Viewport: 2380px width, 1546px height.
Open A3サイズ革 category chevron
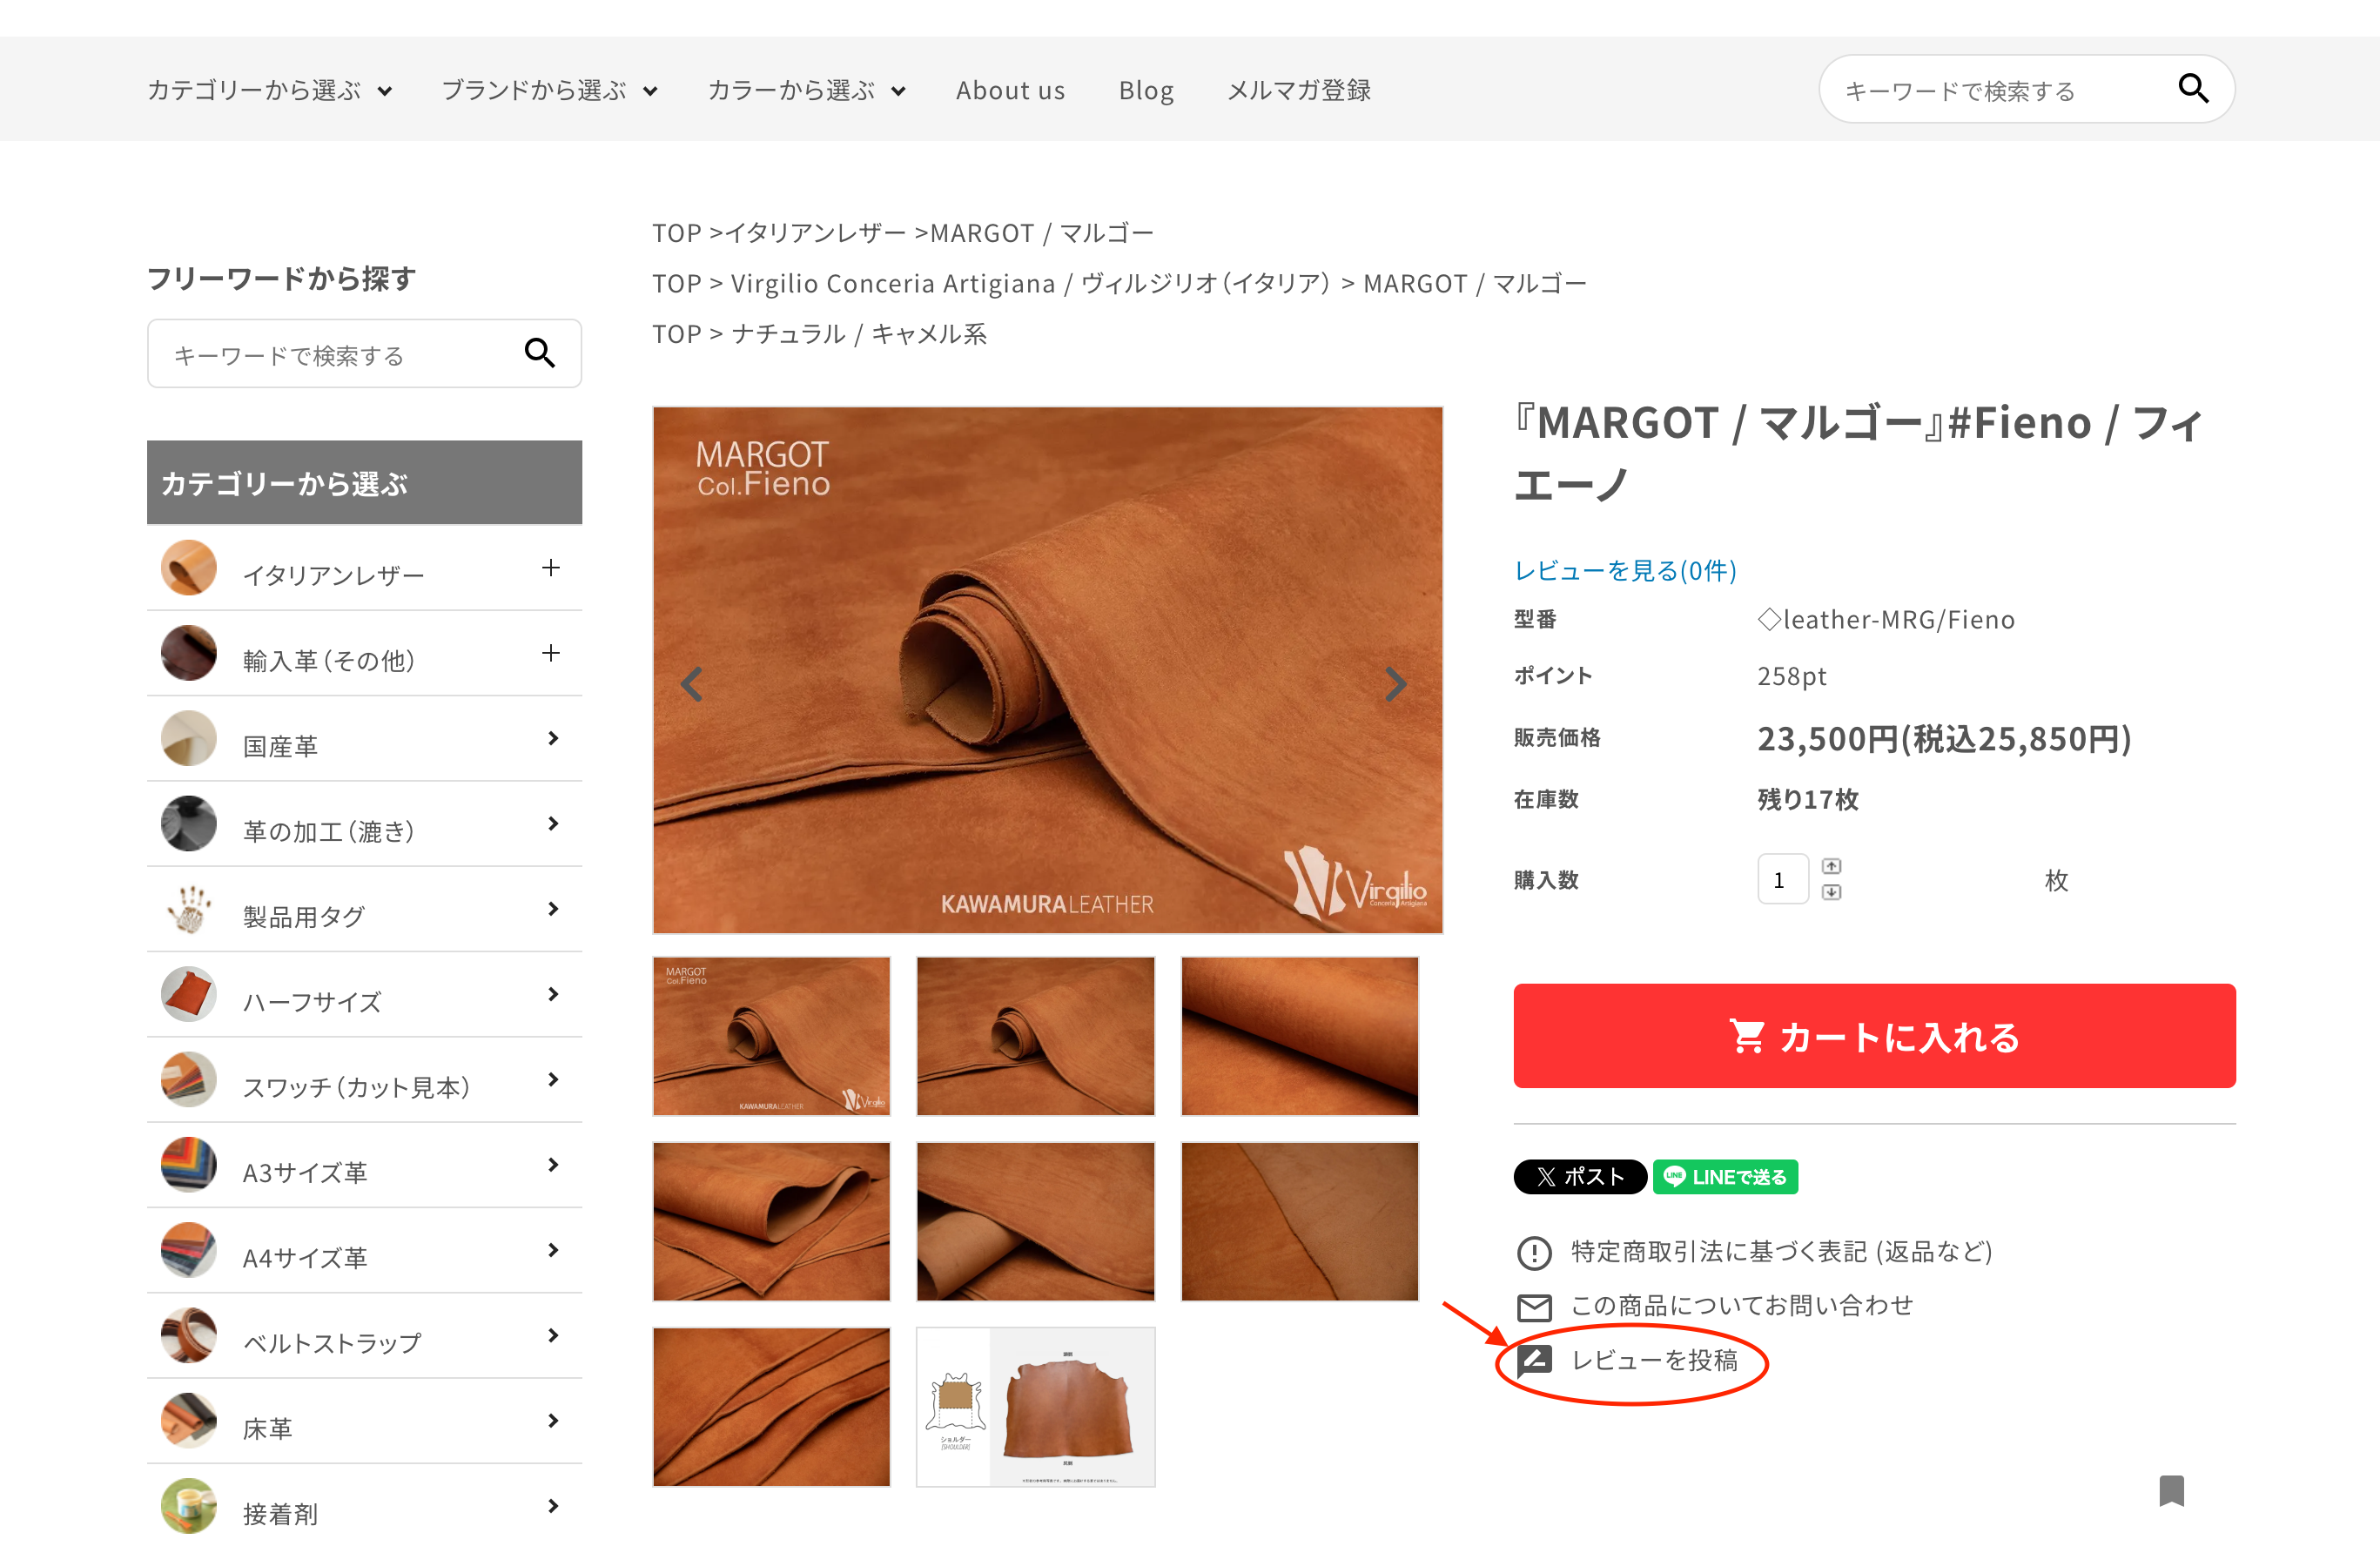pyautogui.click(x=553, y=1165)
